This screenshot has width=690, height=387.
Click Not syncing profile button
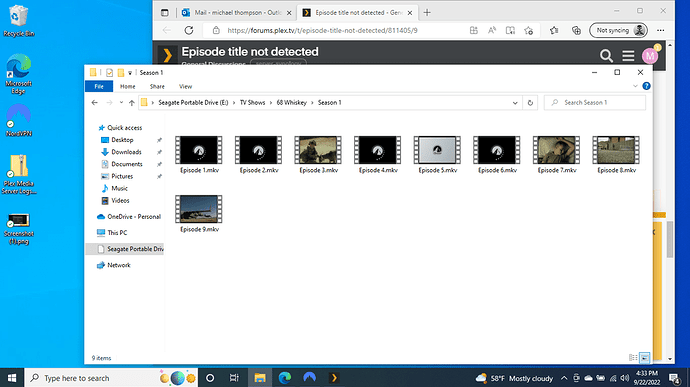[x=618, y=30]
